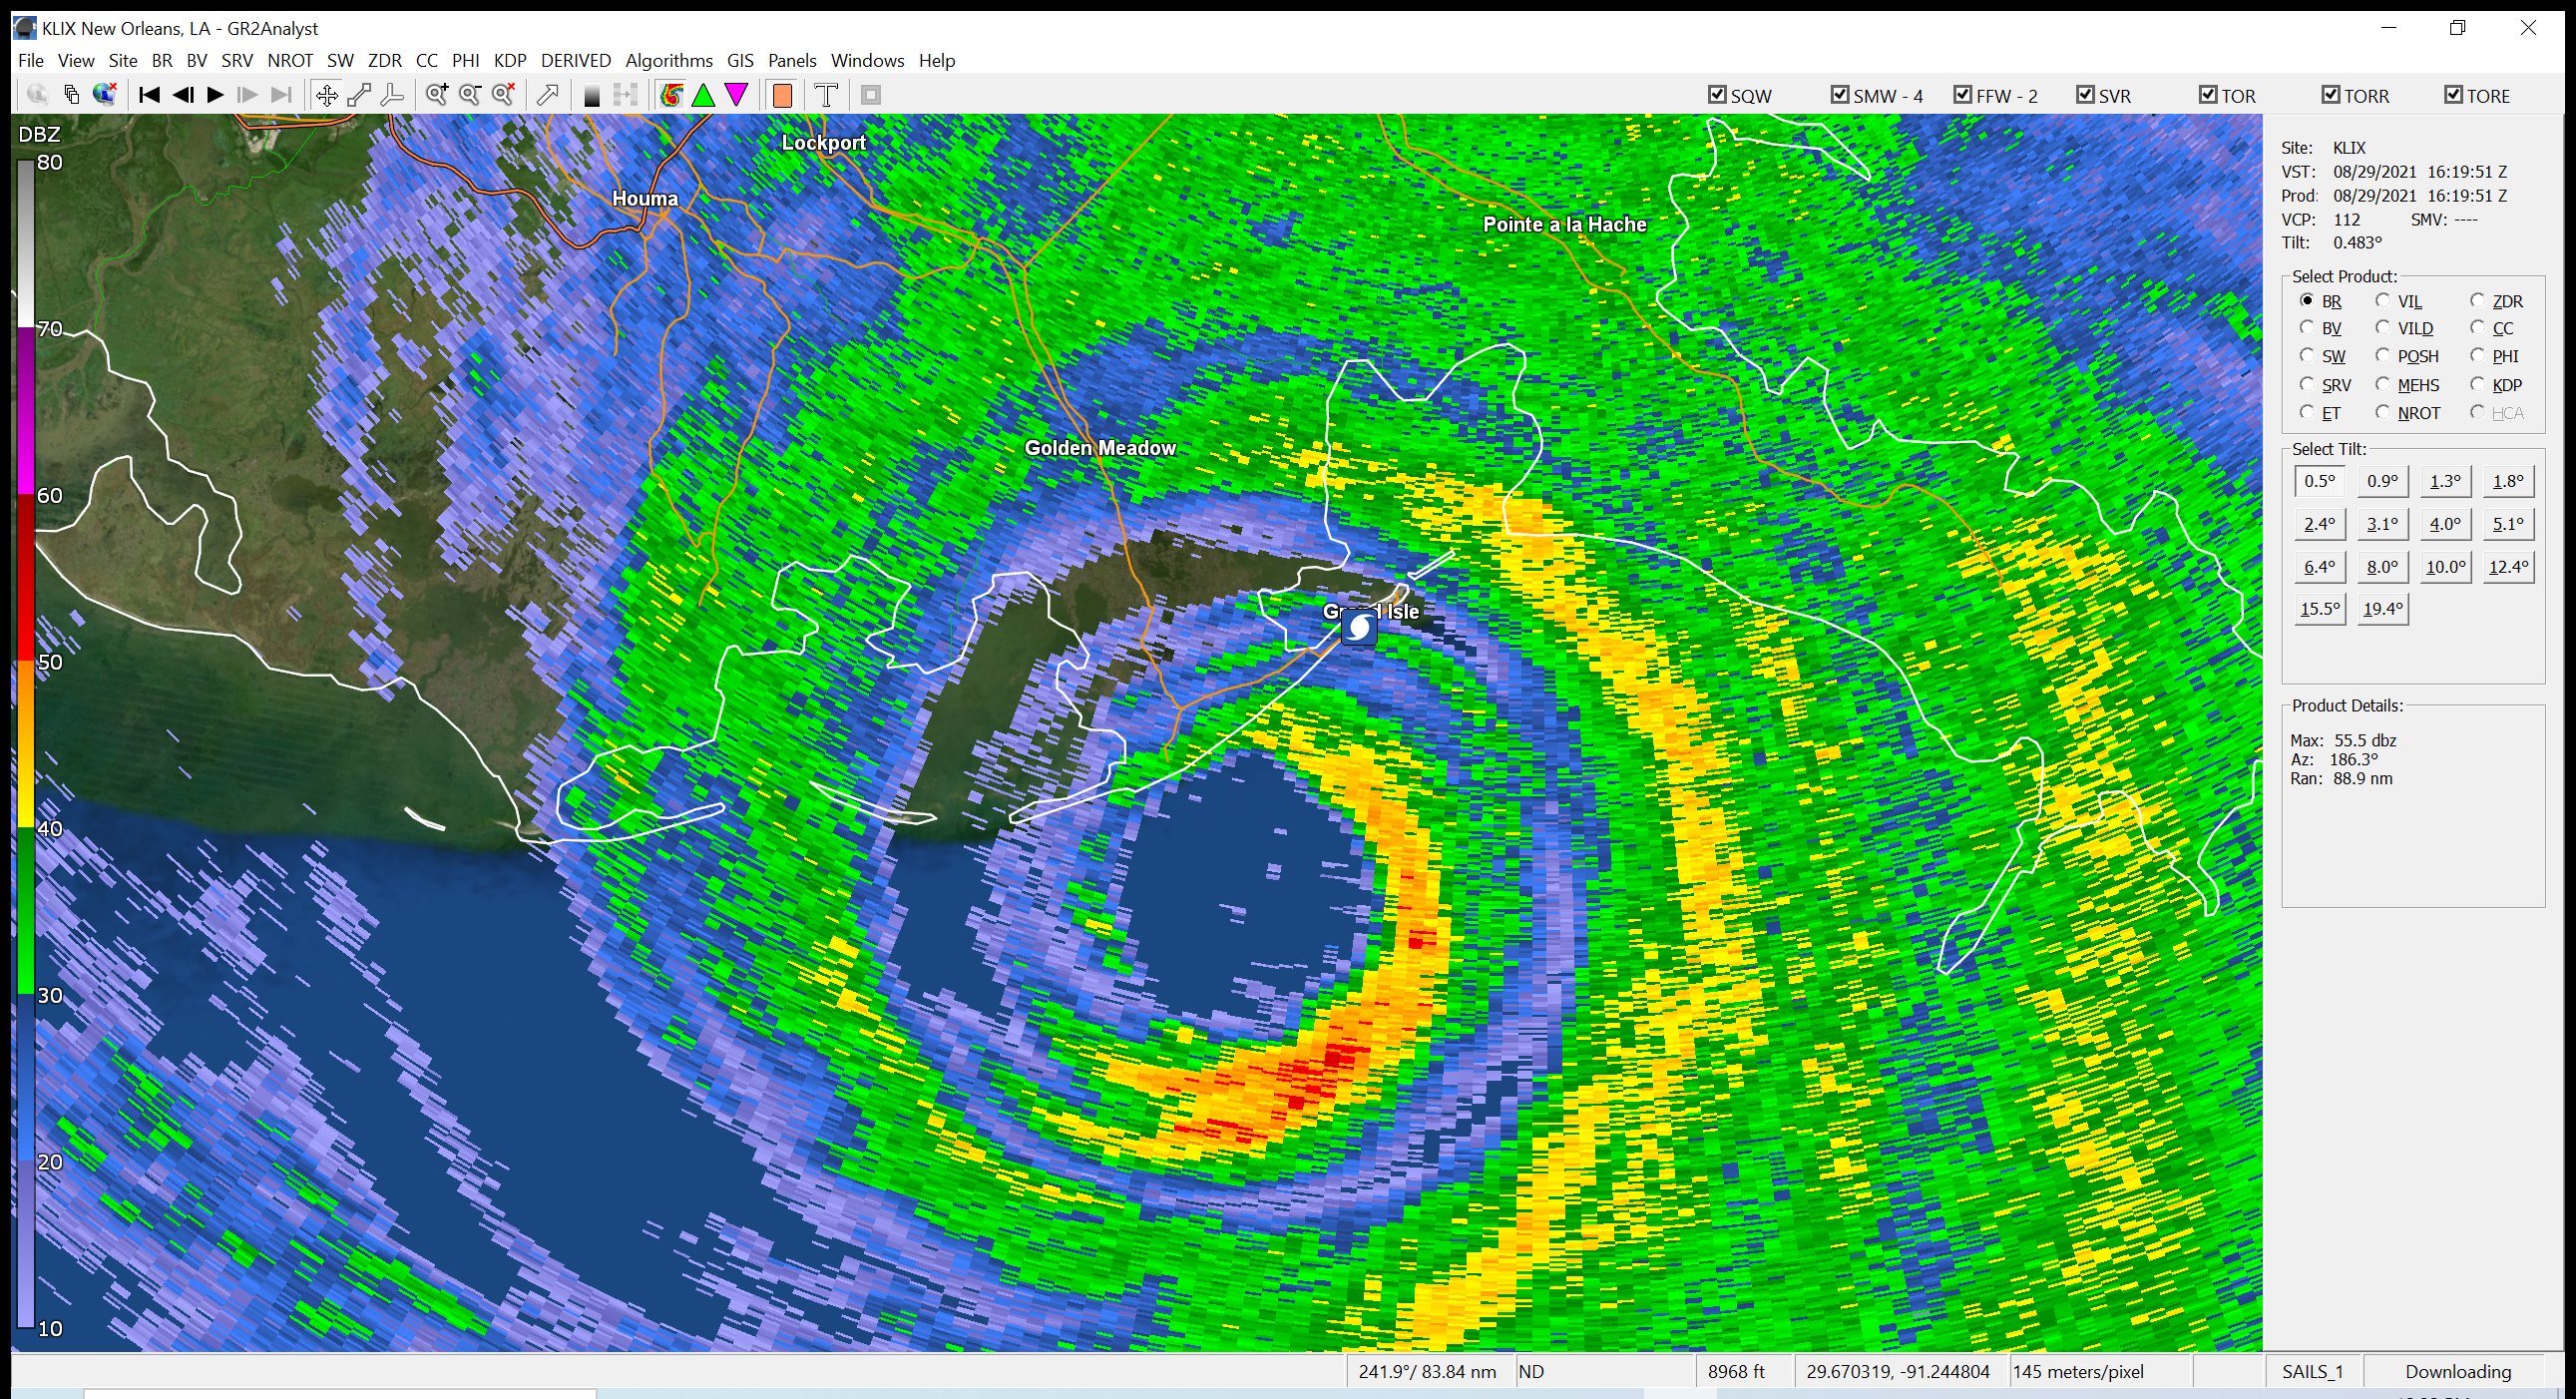Screen dimensions: 2576x1399
Task: Select the POSH product radio button
Action: (x=2383, y=355)
